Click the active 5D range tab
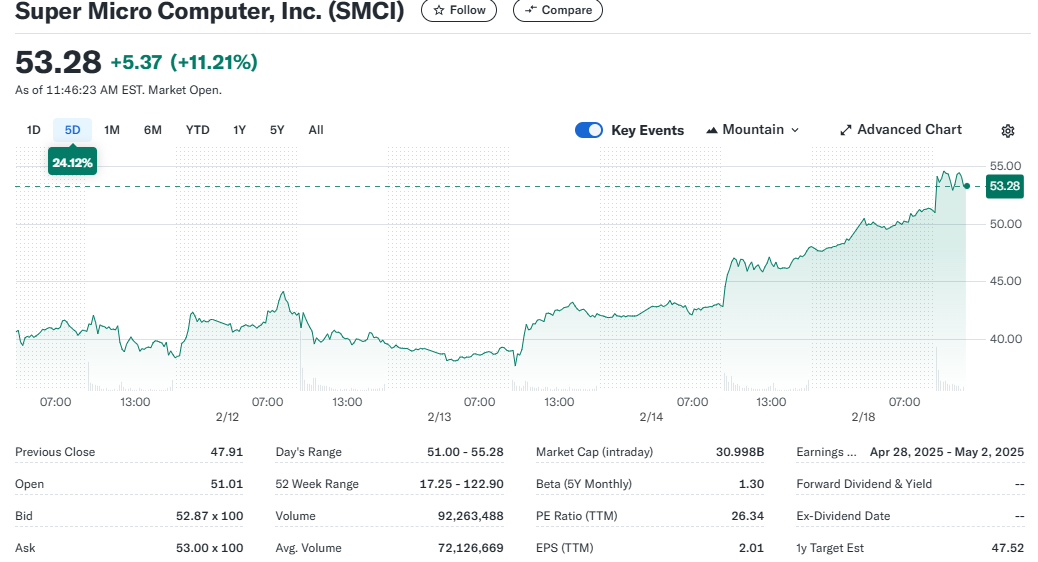The height and width of the screenshot is (562, 1038). [x=72, y=130]
